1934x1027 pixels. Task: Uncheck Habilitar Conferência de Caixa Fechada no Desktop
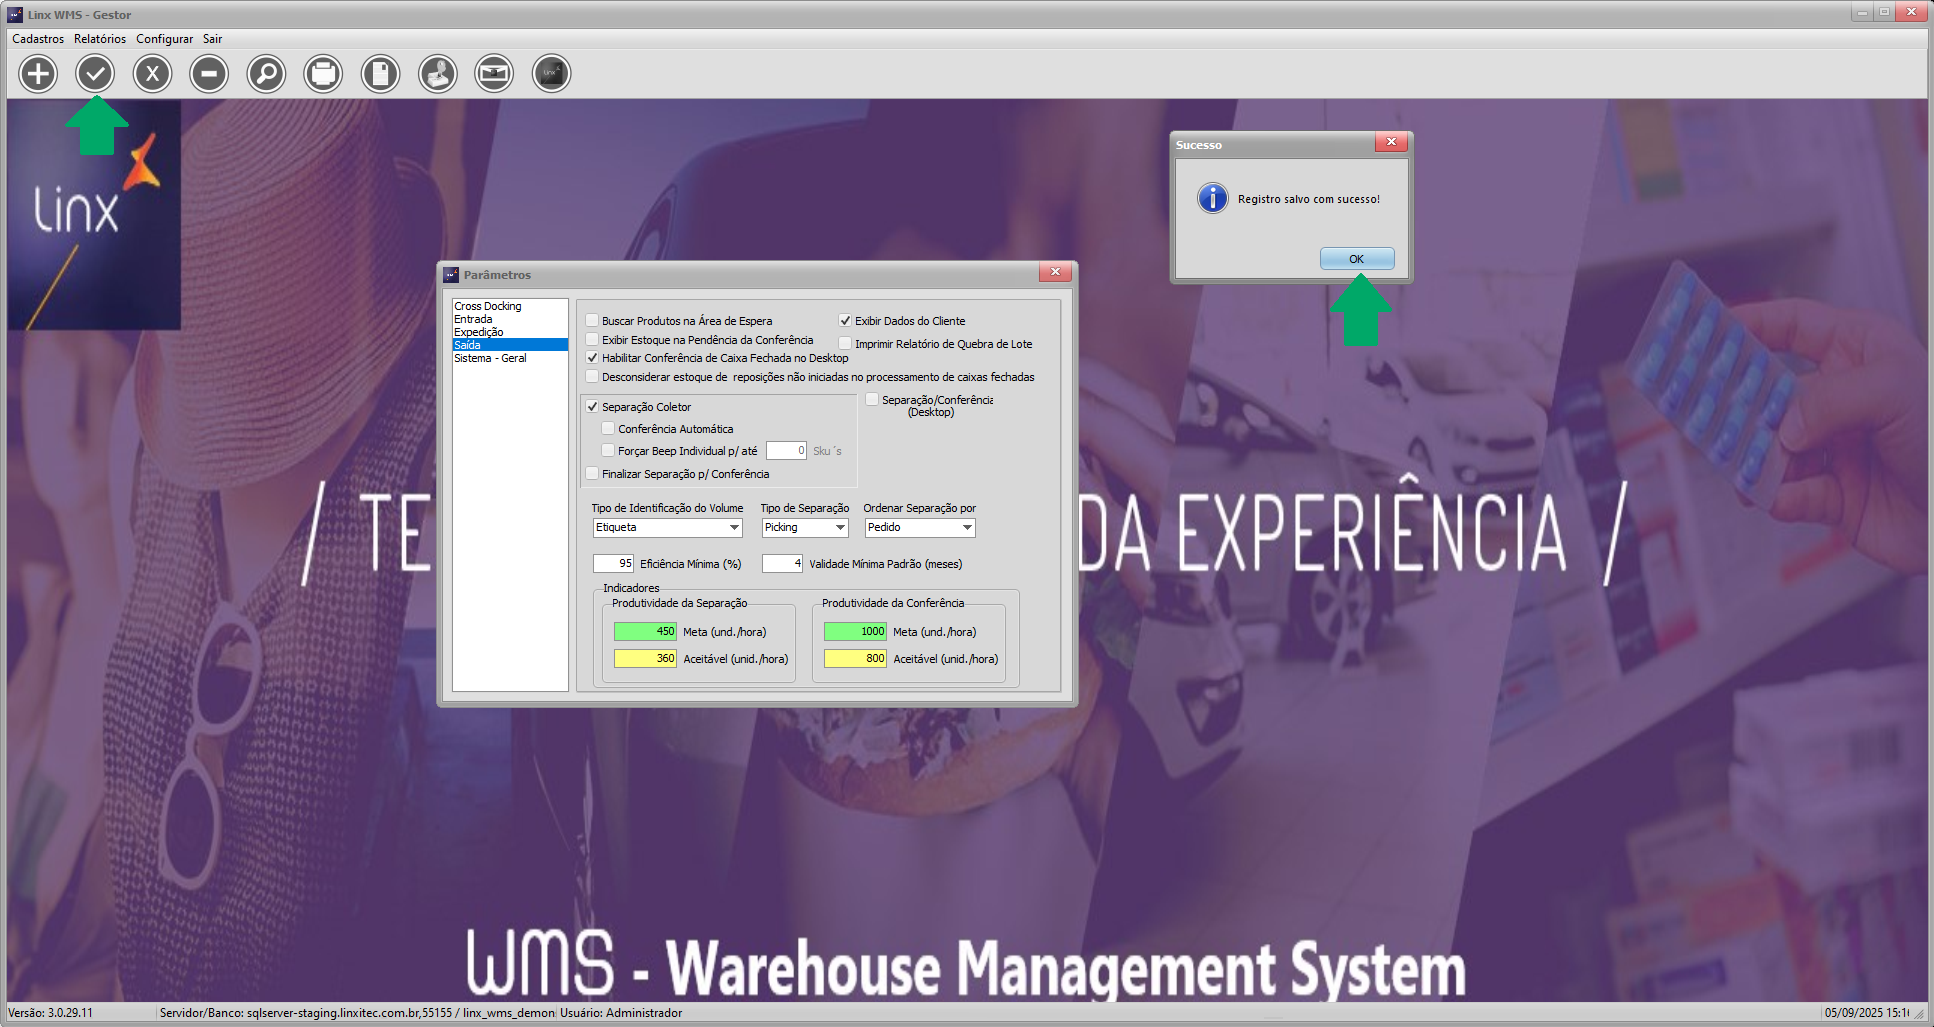(x=592, y=358)
